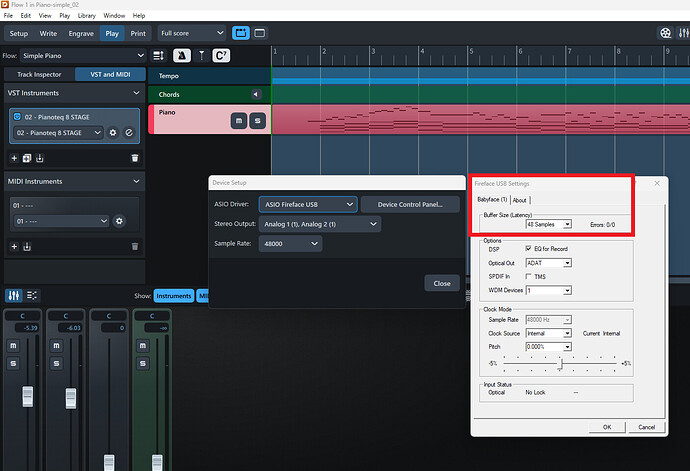690x471 pixels.
Task: Open the Full score layout dropdown
Action: (192, 33)
